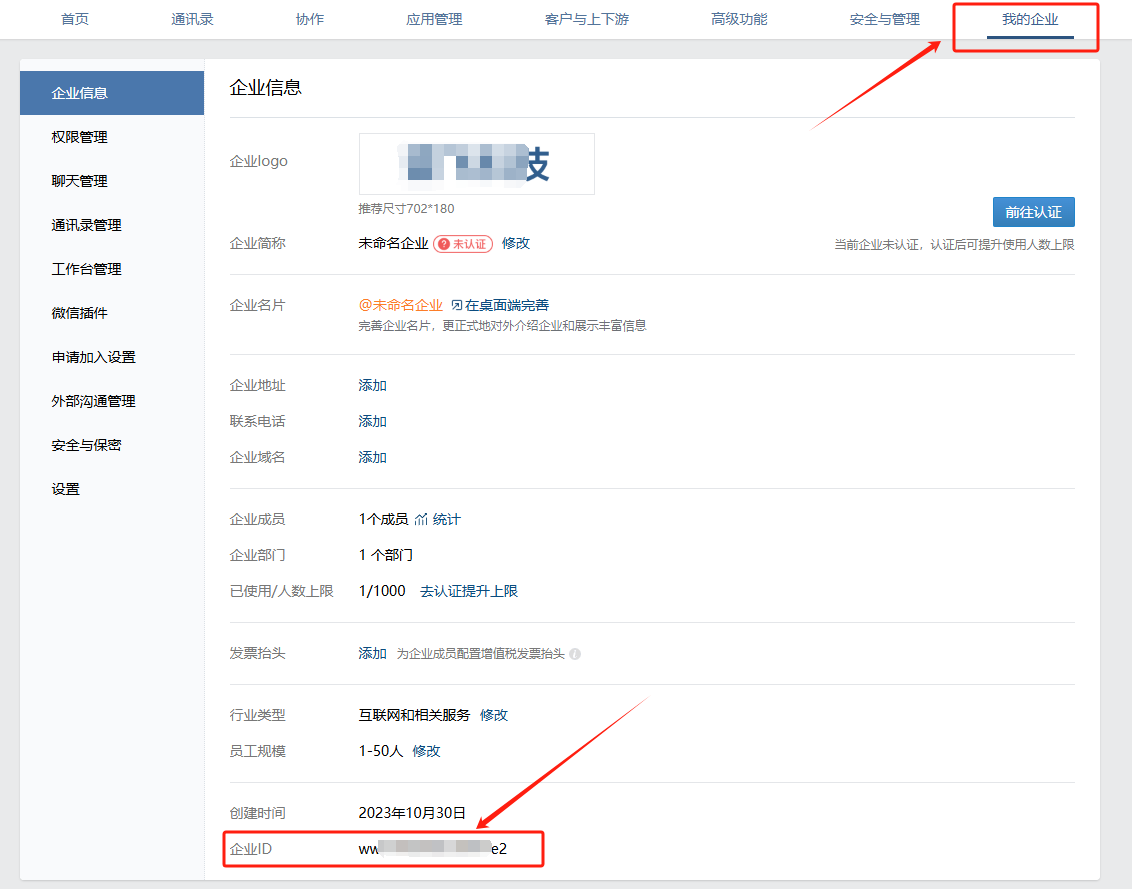1132x889 pixels.
Task: Click the enterprise logo image
Action: (x=476, y=164)
